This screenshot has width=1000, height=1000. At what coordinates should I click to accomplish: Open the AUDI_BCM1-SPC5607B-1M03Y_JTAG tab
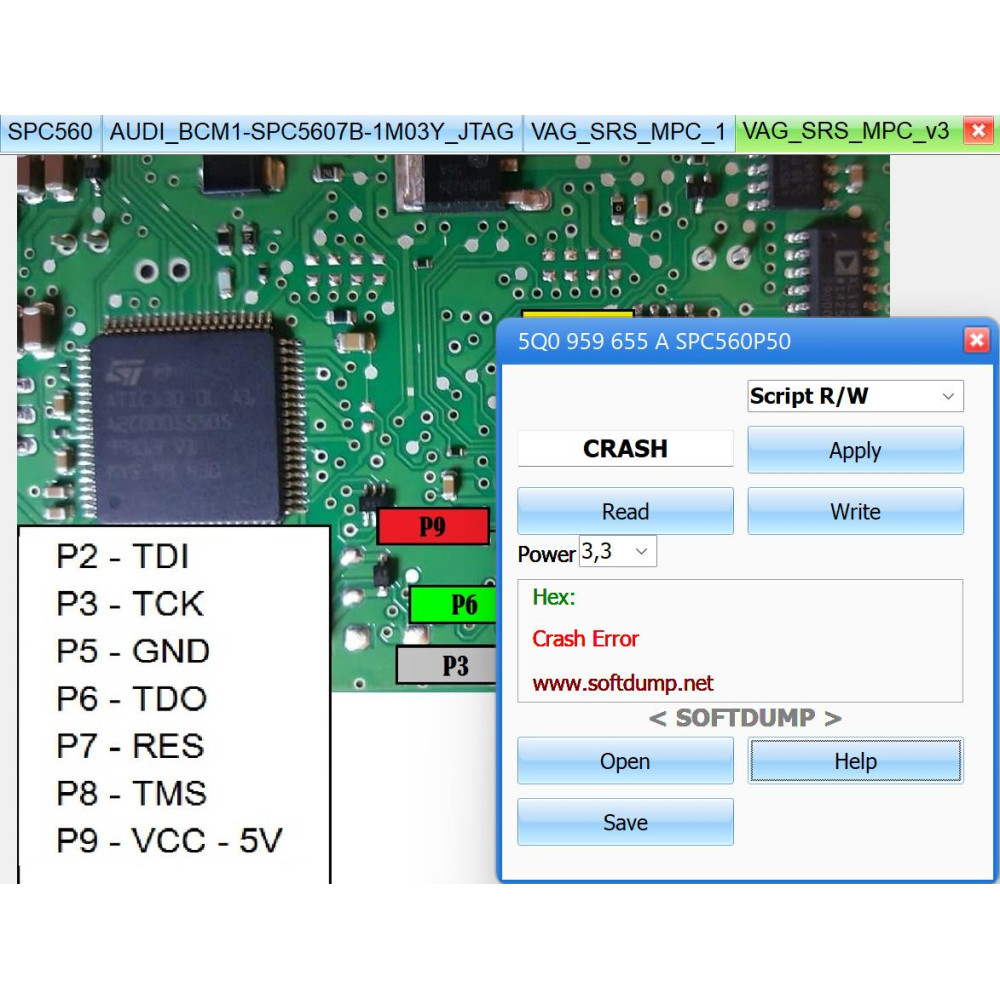coord(312,132)
